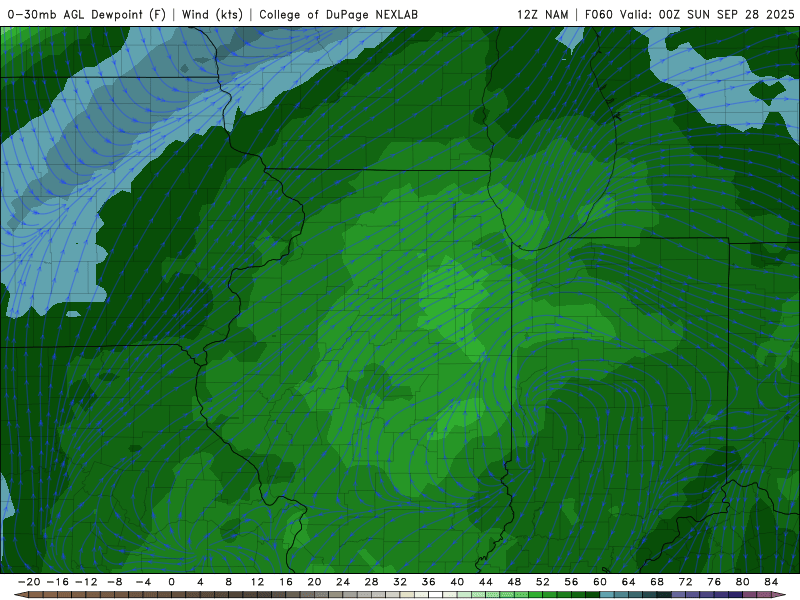Screen dimensions: 800x600
Task: Click the 24 value on the color scale
Action: [x=343, y=582]
